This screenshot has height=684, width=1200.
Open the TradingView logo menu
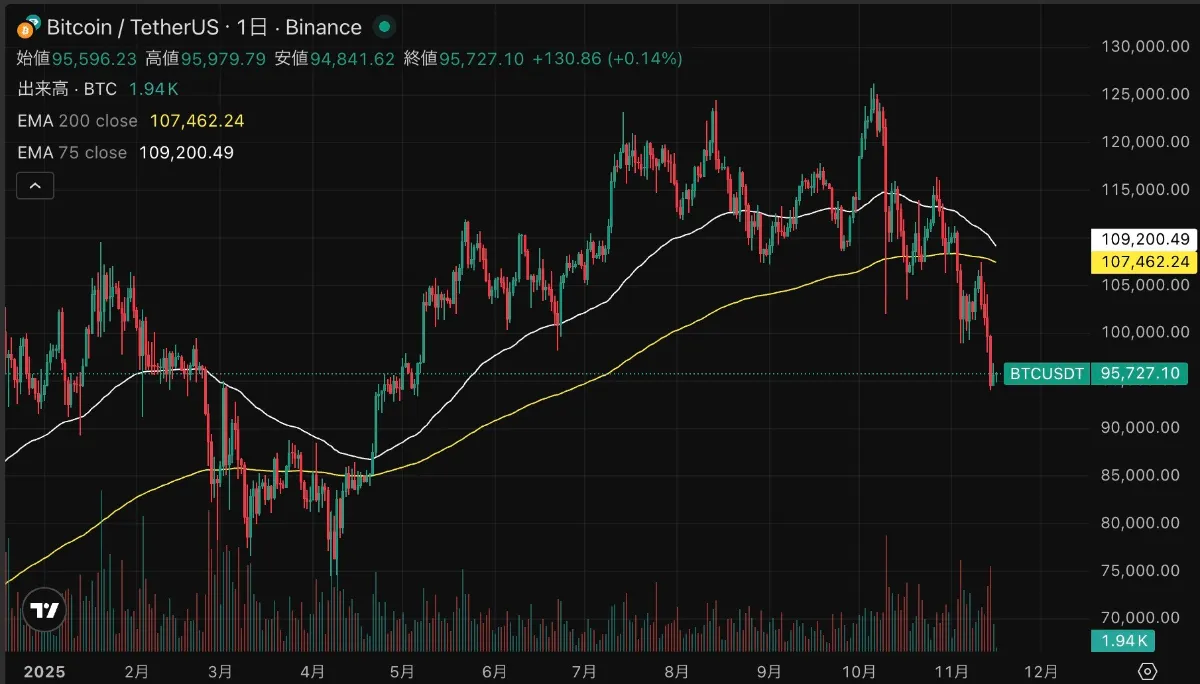(x=42, y=610)
